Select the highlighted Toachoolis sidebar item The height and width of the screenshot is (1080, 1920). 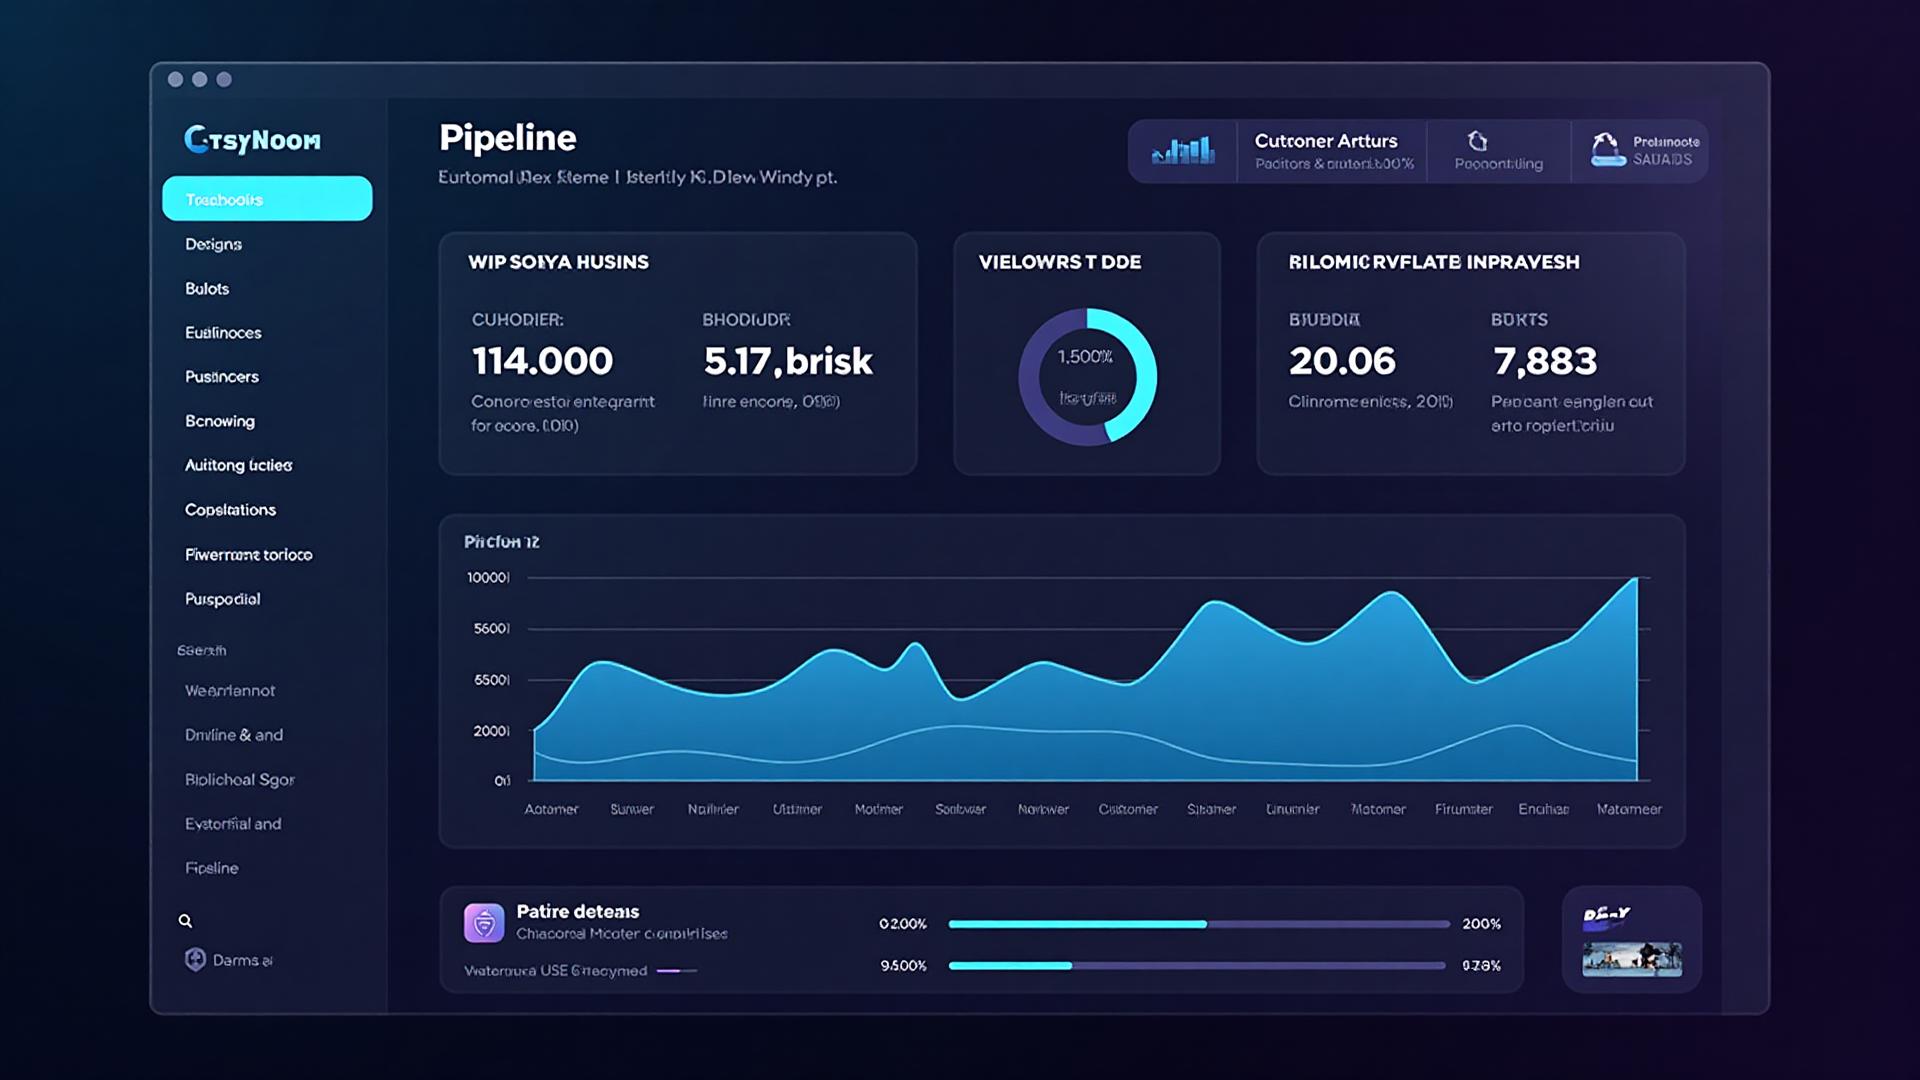tap(267, 199)
